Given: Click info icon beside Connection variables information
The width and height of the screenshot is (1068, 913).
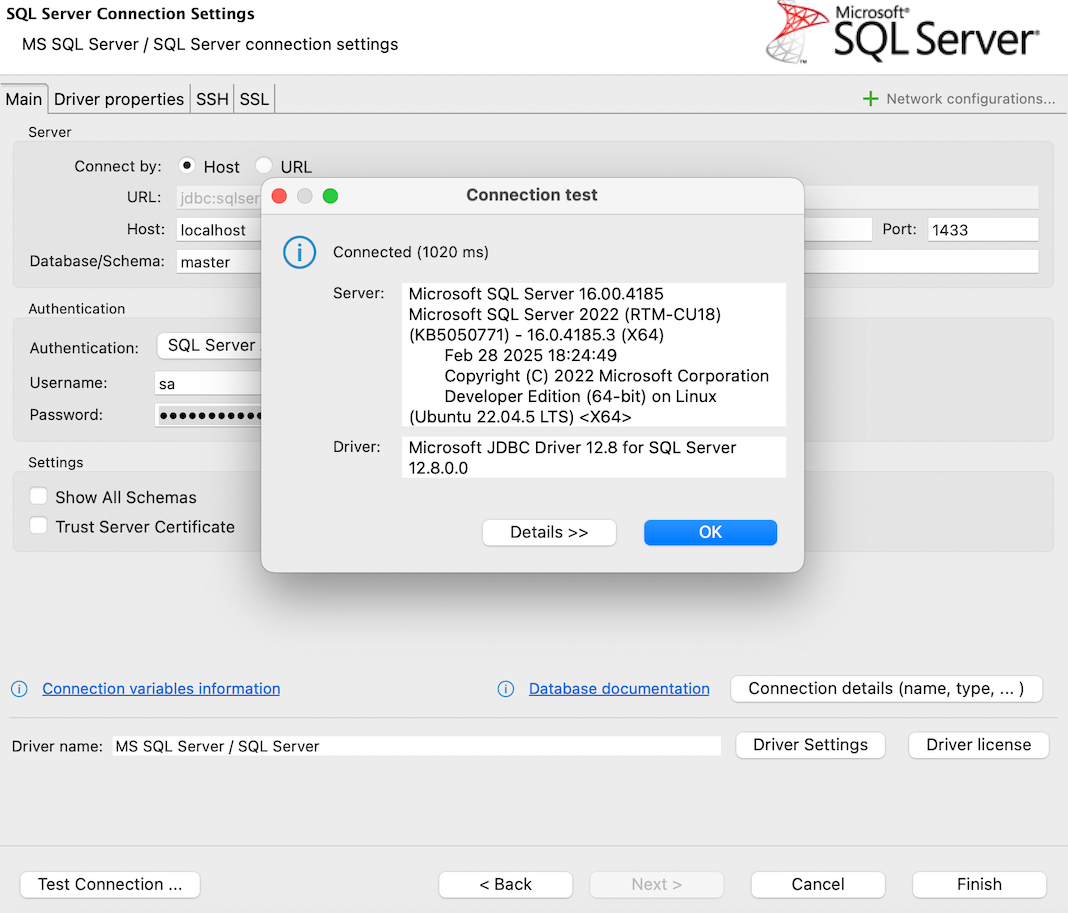Looking at the screenshot, I should tap(19, 689).
